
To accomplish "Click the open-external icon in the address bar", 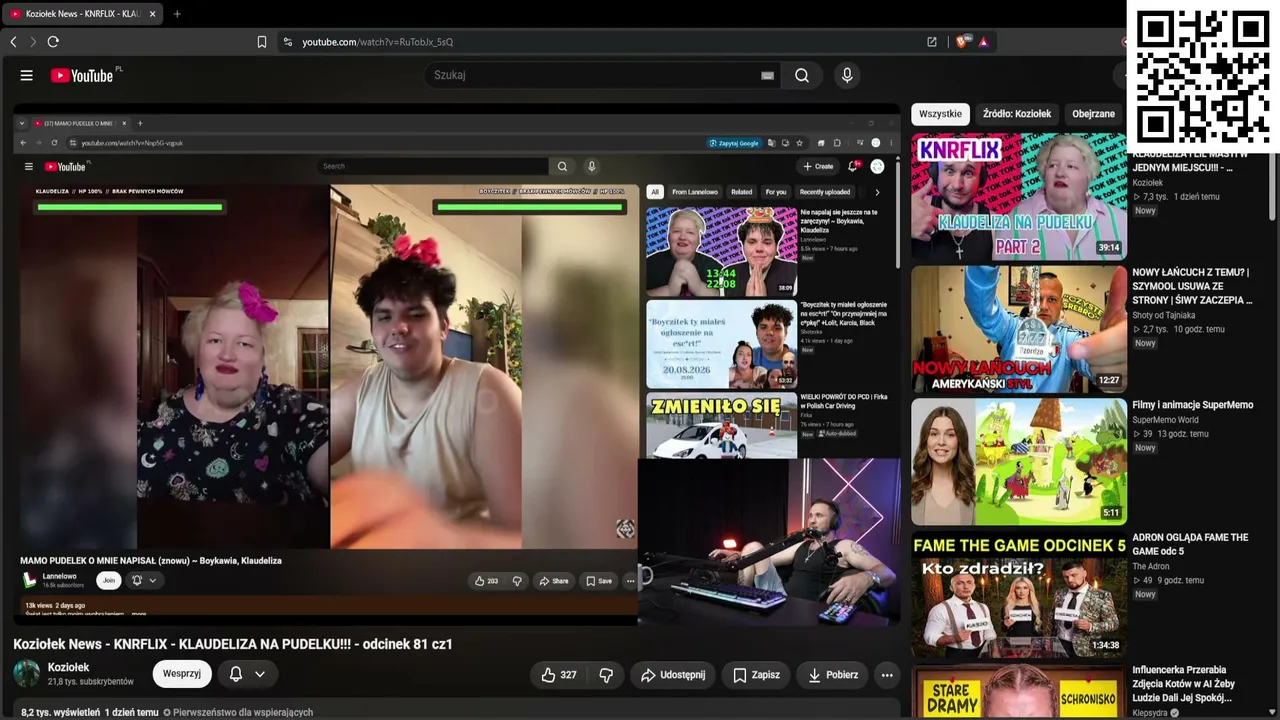I will (932, 42).
